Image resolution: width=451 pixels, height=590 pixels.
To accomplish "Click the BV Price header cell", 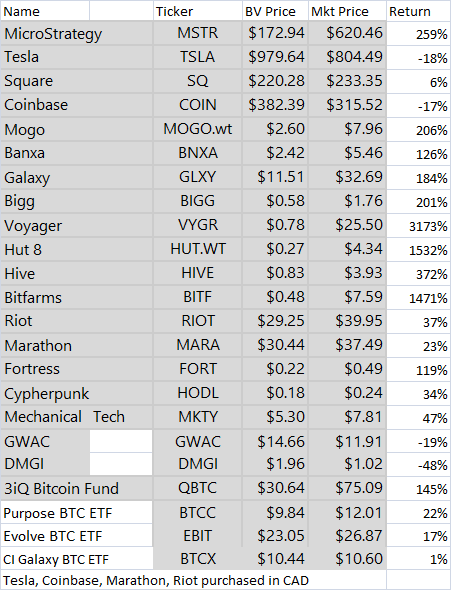I will [275, 11].
